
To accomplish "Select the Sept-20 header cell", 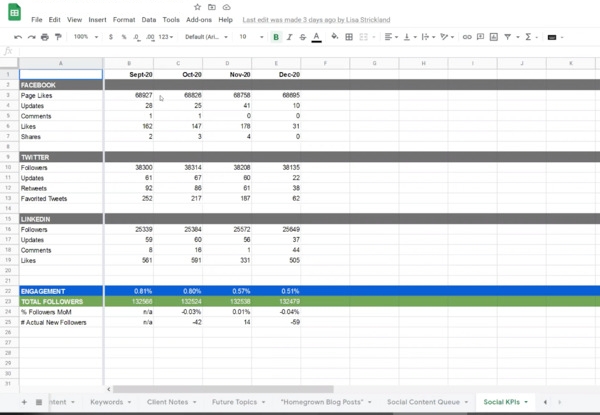I will pos(129,74).
